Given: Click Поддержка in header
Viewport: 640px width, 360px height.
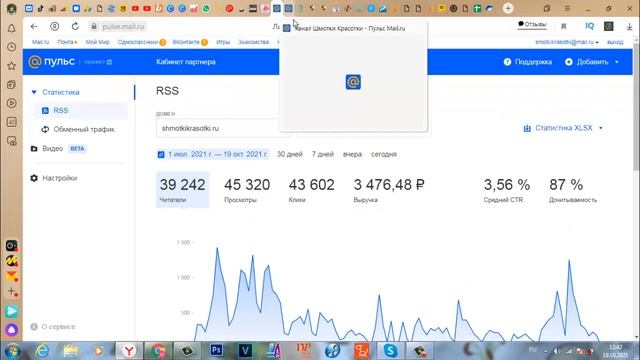Looking at the screenshot, I should coord(533,62).
